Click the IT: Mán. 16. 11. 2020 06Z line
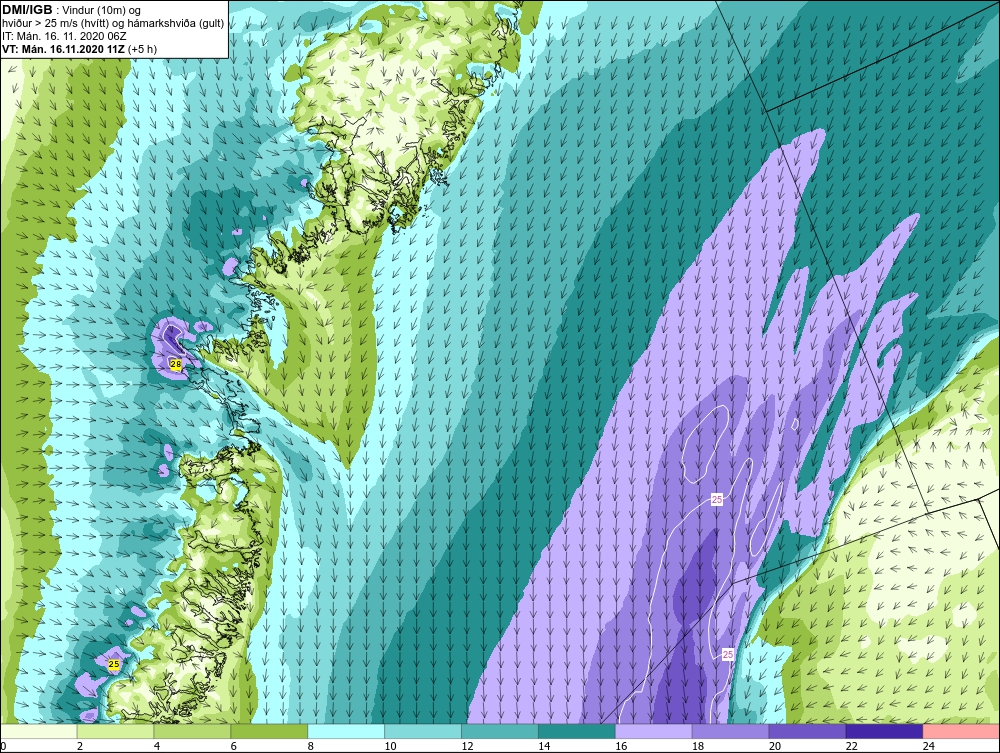1000x753 pixels. coord(64,36)
